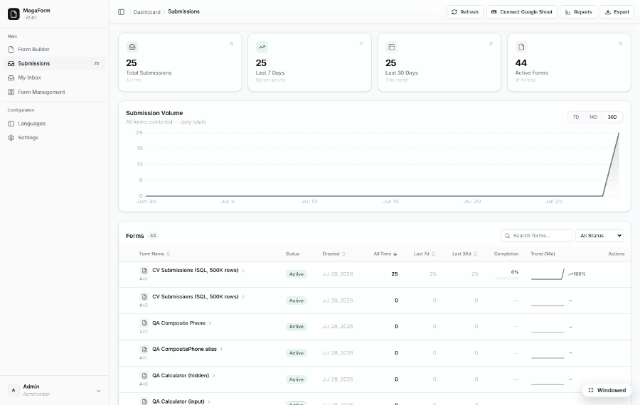This screenshot has height=405, width=640.
Task: Open the arrow icon on Total Submissions card
Action: (231, 44)
